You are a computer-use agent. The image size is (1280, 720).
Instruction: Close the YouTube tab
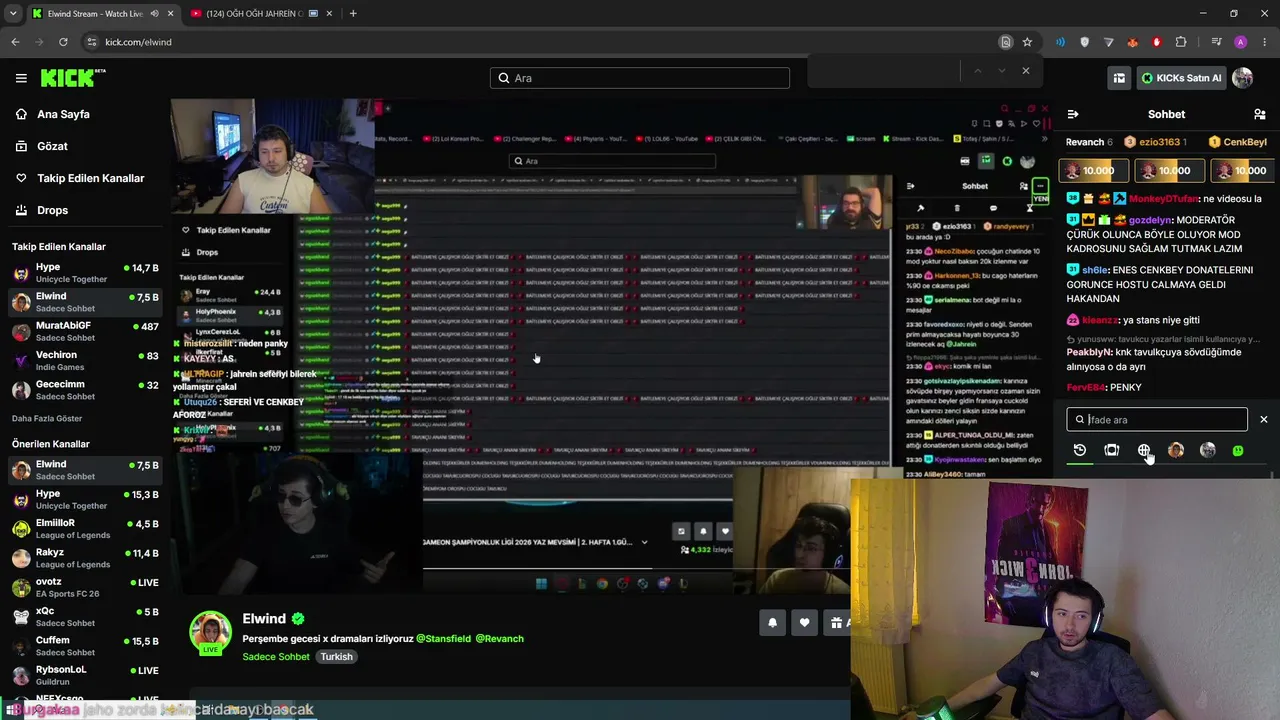coord(330,14)
